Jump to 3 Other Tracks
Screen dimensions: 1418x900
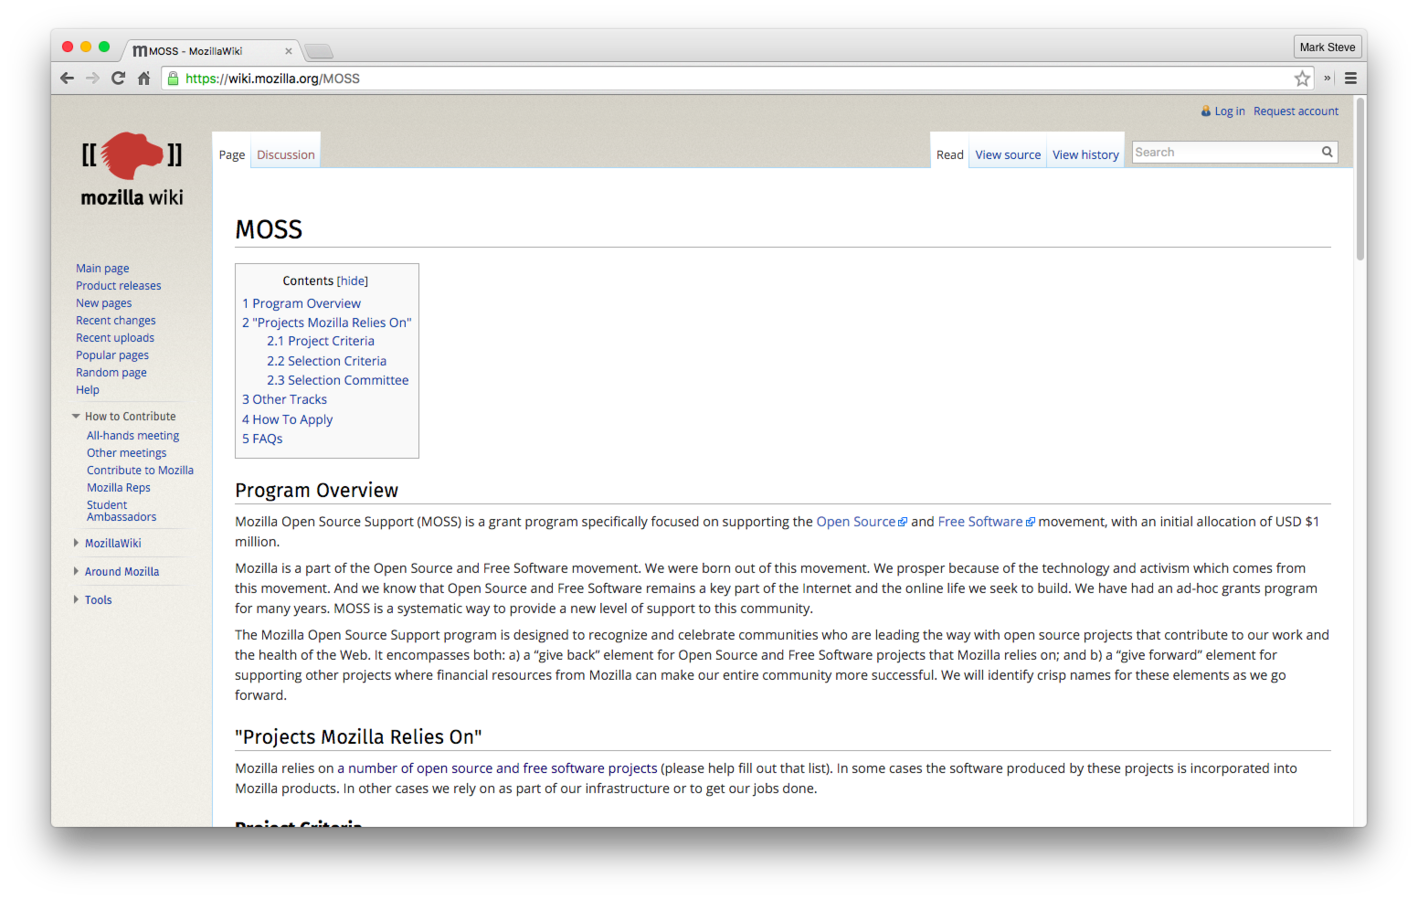[284, 399]
